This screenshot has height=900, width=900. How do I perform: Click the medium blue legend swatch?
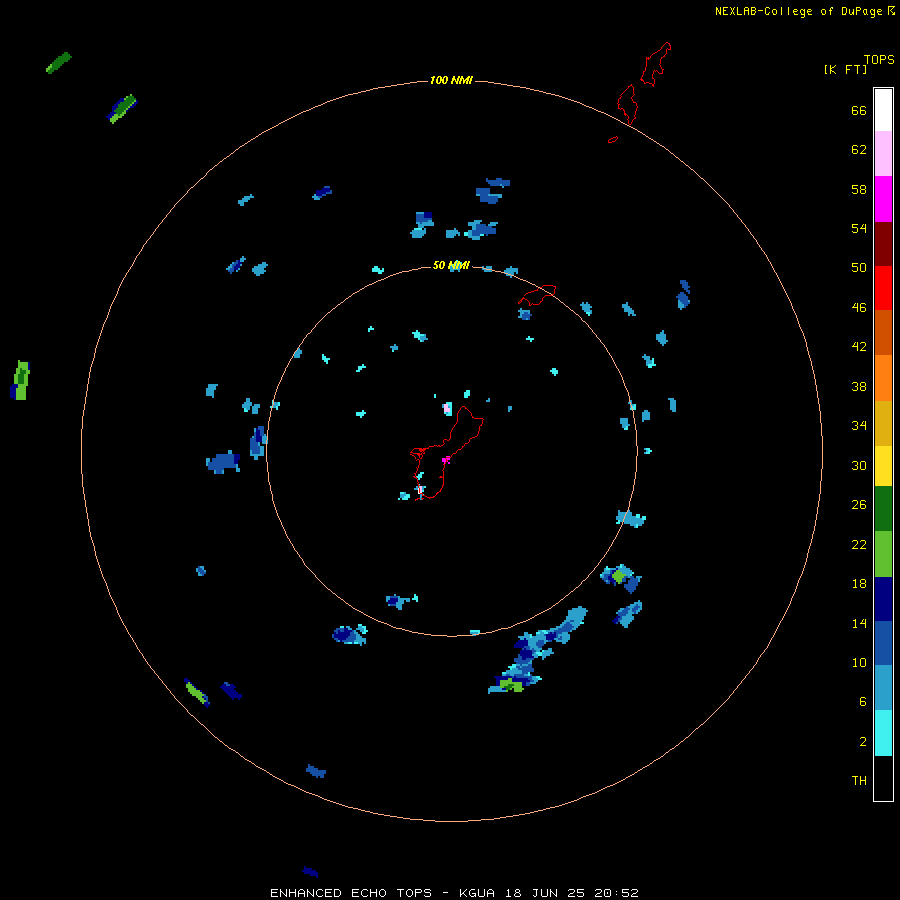point(883,643)
